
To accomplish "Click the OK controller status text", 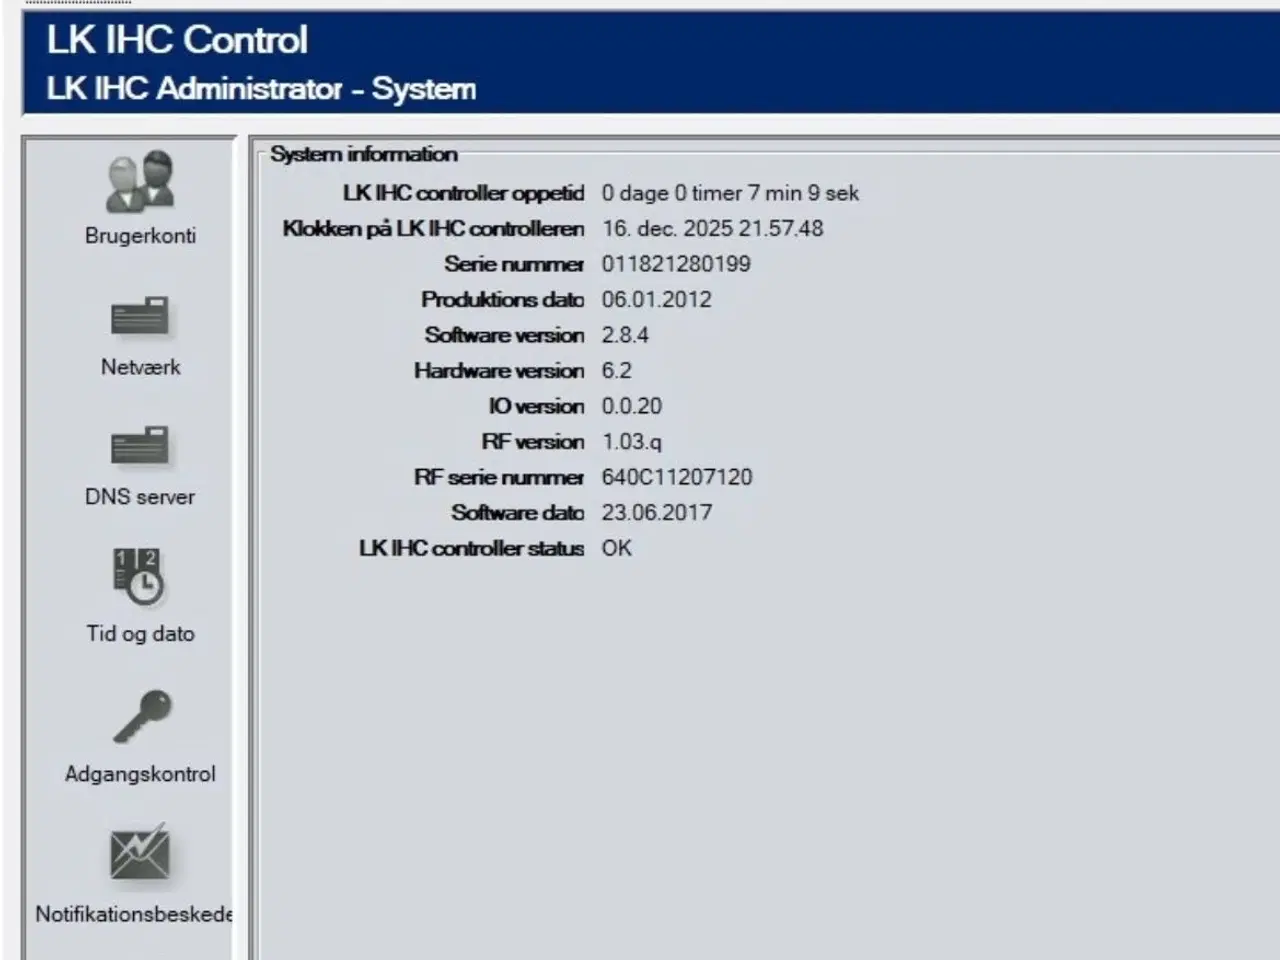I will point(617,548).
